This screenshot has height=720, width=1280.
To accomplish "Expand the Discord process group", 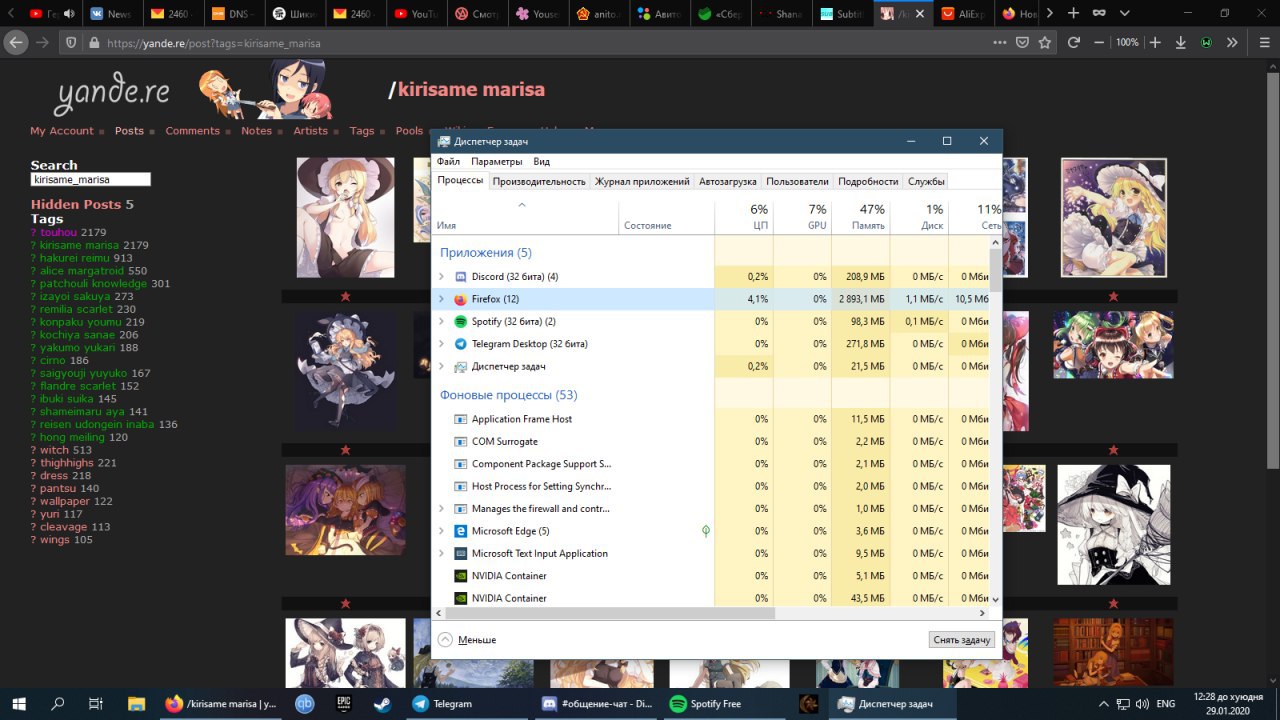I will 441,277.
